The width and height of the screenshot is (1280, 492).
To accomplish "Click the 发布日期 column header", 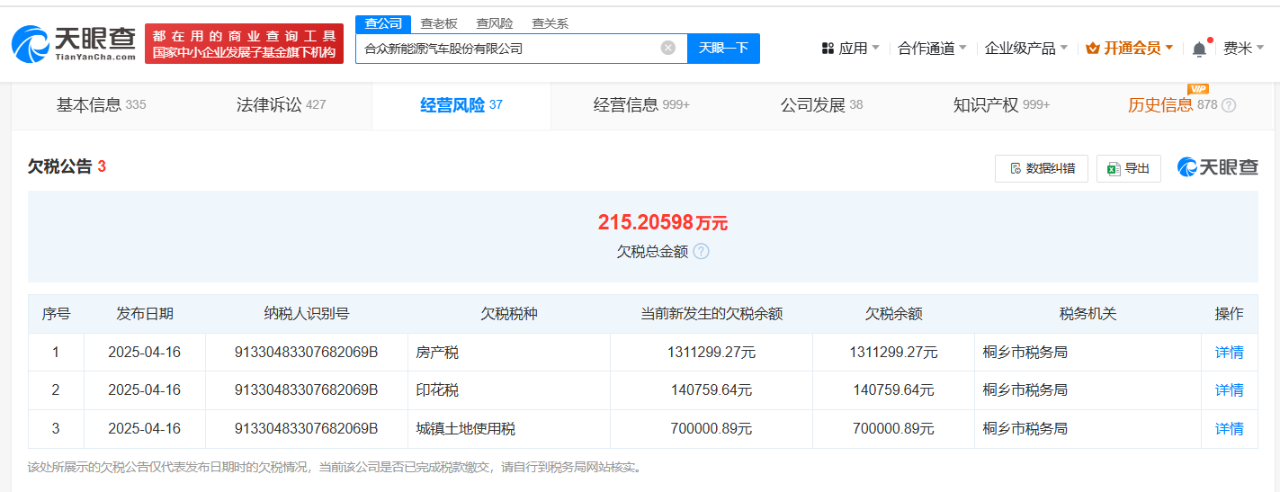I will [144, 314].
